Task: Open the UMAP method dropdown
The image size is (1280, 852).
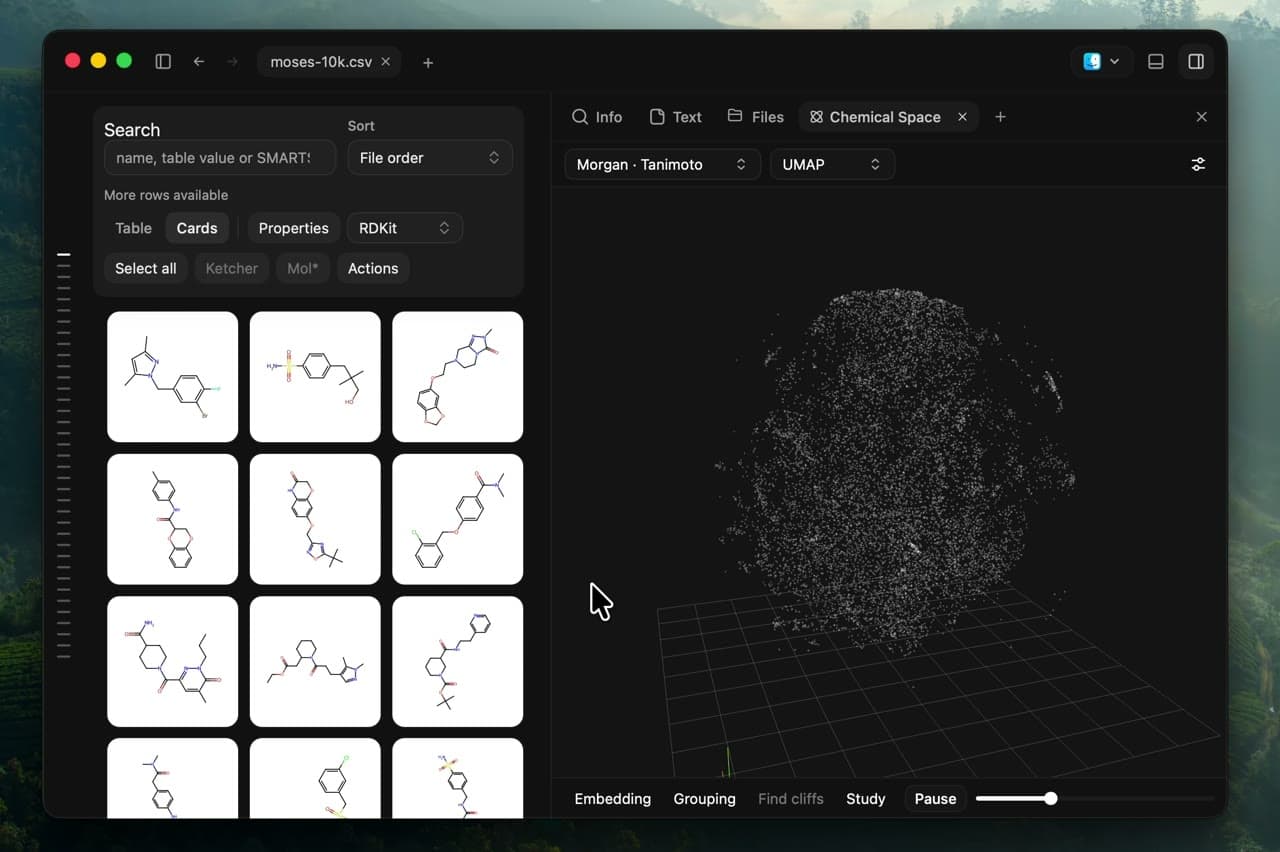Action: tap(832, 164)
